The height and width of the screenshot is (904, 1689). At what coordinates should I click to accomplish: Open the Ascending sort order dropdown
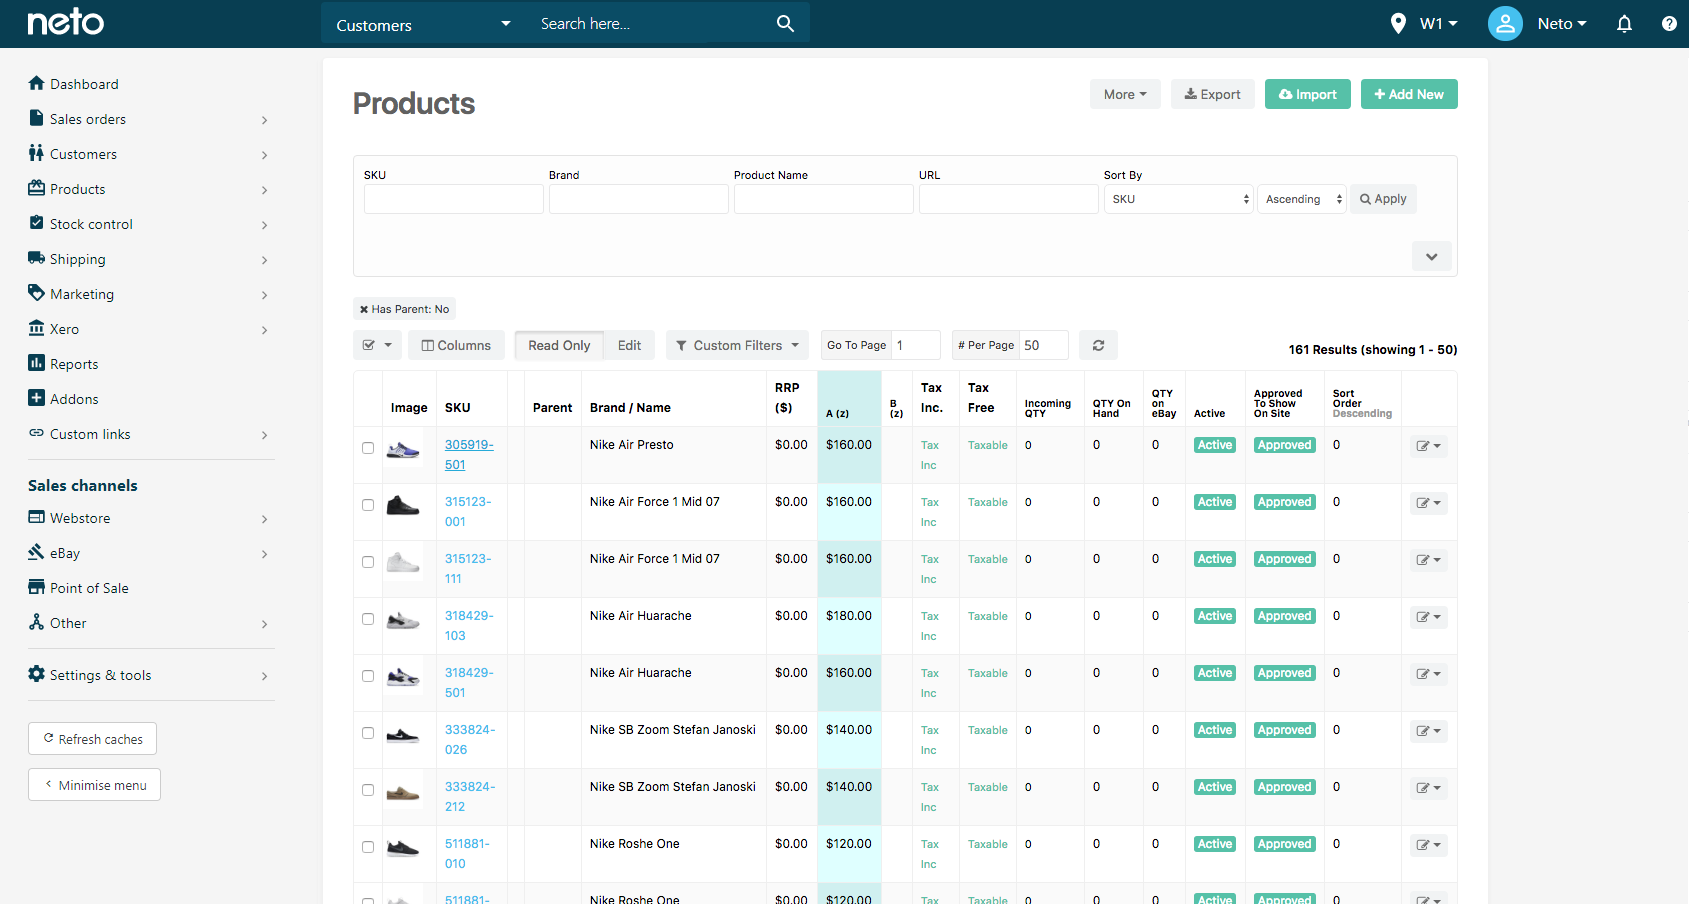(1302, 199)
